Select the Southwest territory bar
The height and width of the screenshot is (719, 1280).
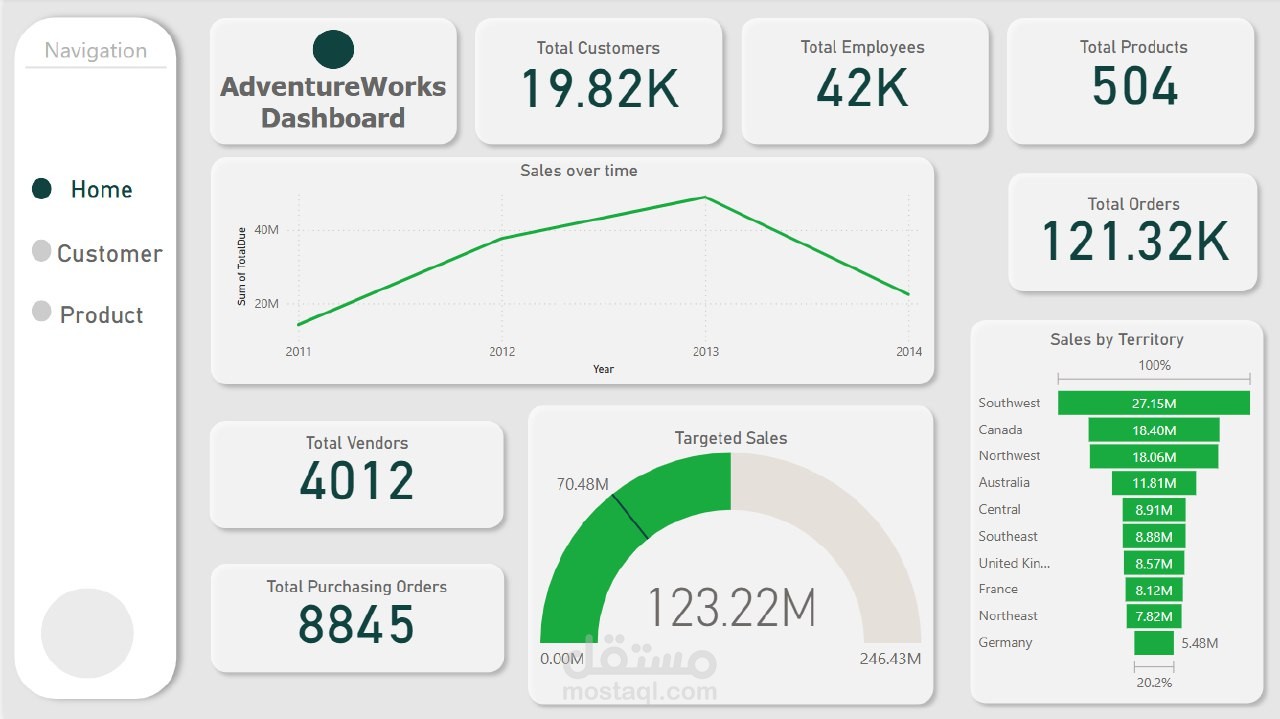(1155, 402)
